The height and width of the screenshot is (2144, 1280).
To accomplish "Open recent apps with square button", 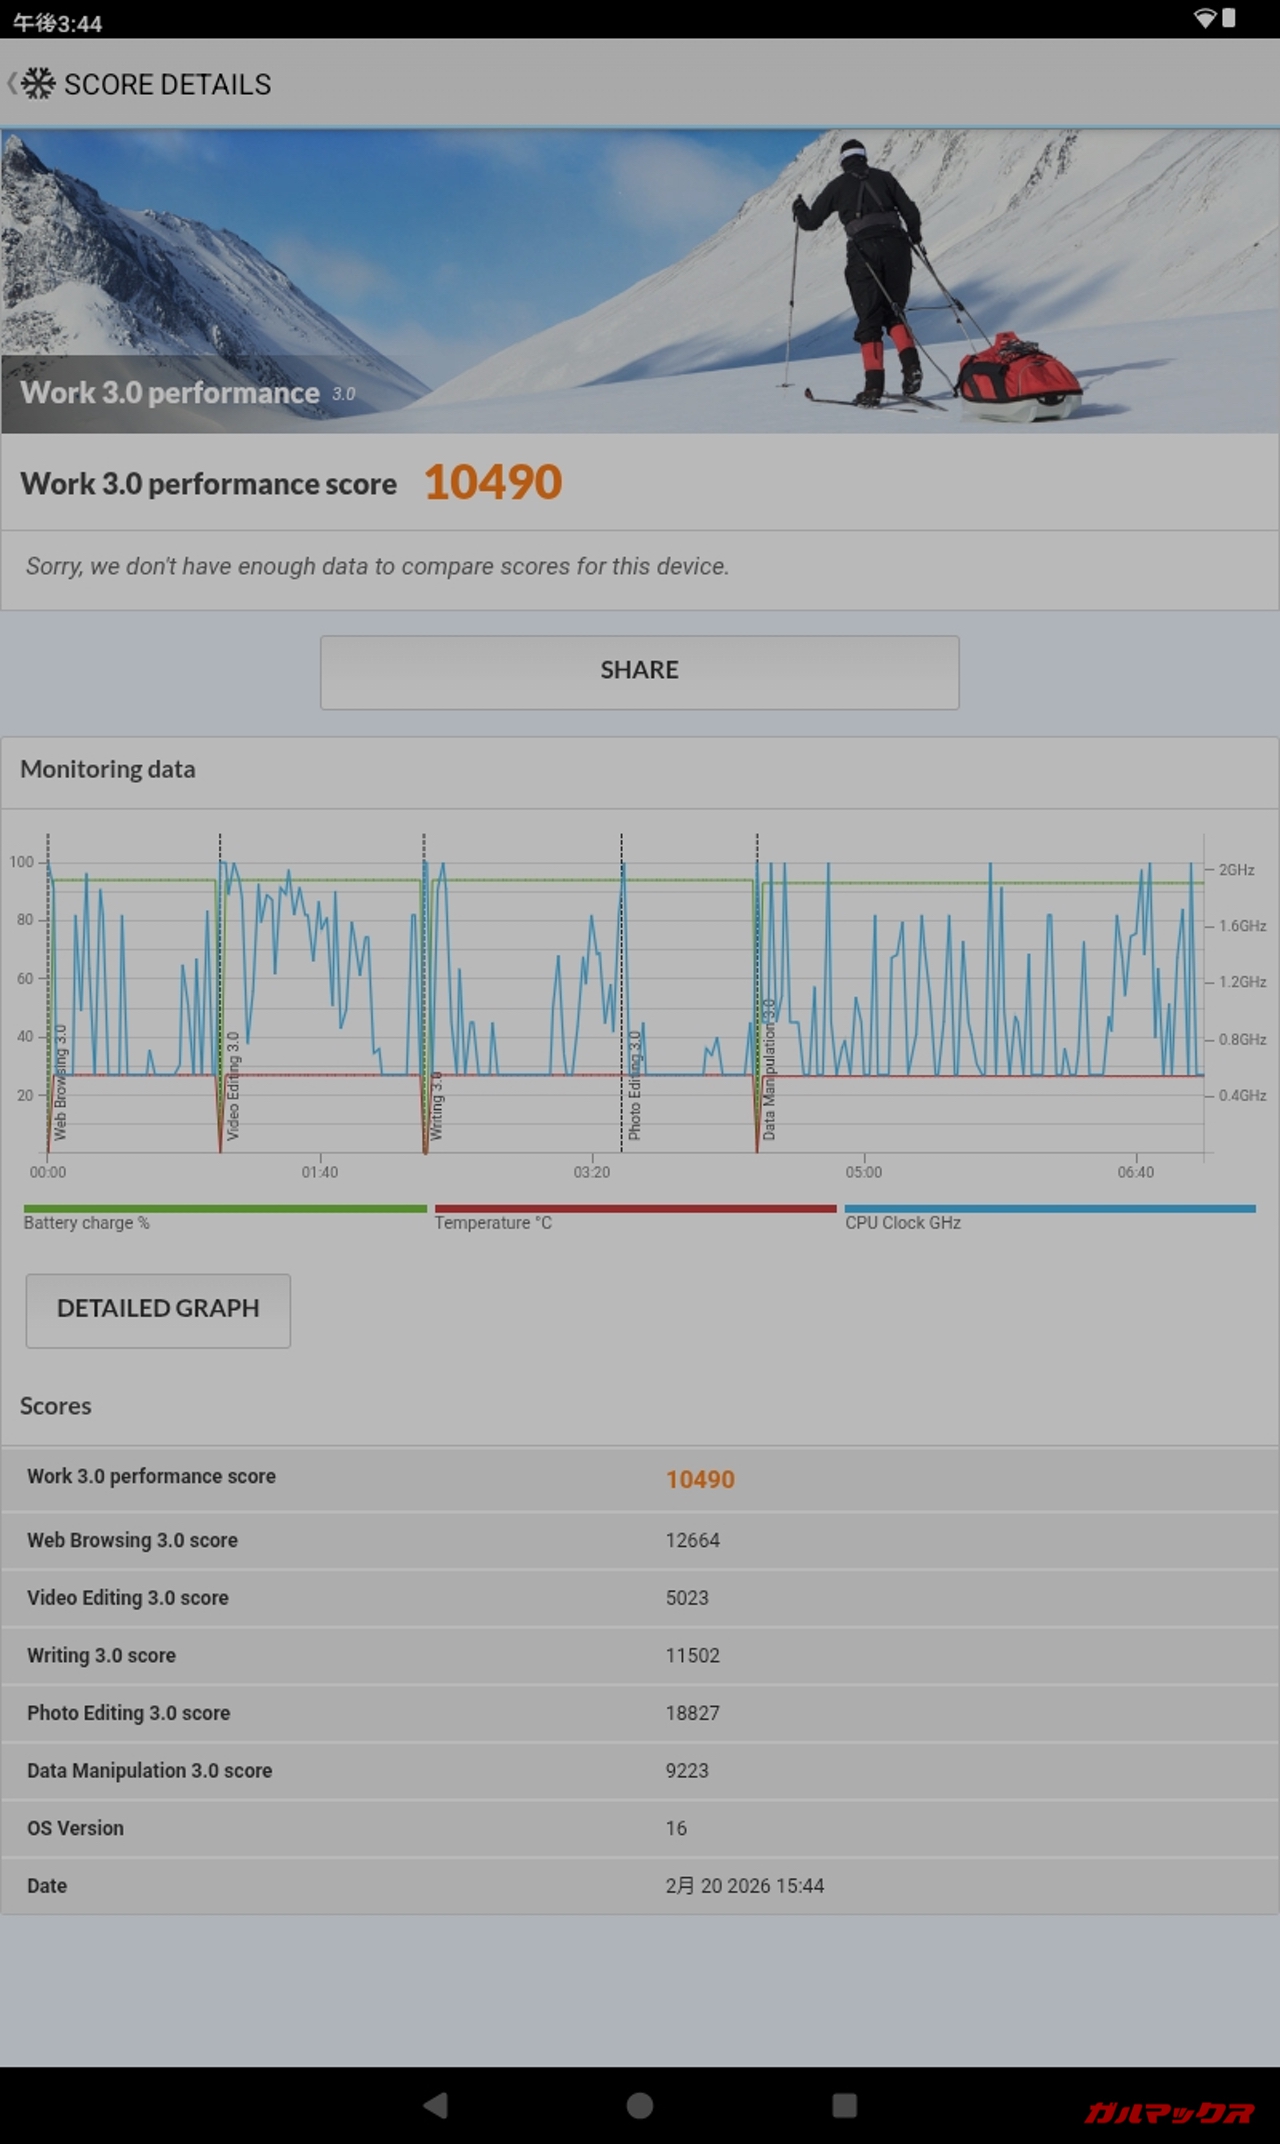I will click(x=844, y=2105).
